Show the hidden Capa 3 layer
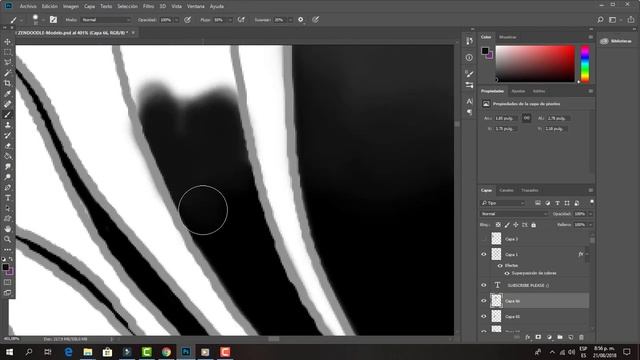Screen dimensions: 640x360 point(484,239)
